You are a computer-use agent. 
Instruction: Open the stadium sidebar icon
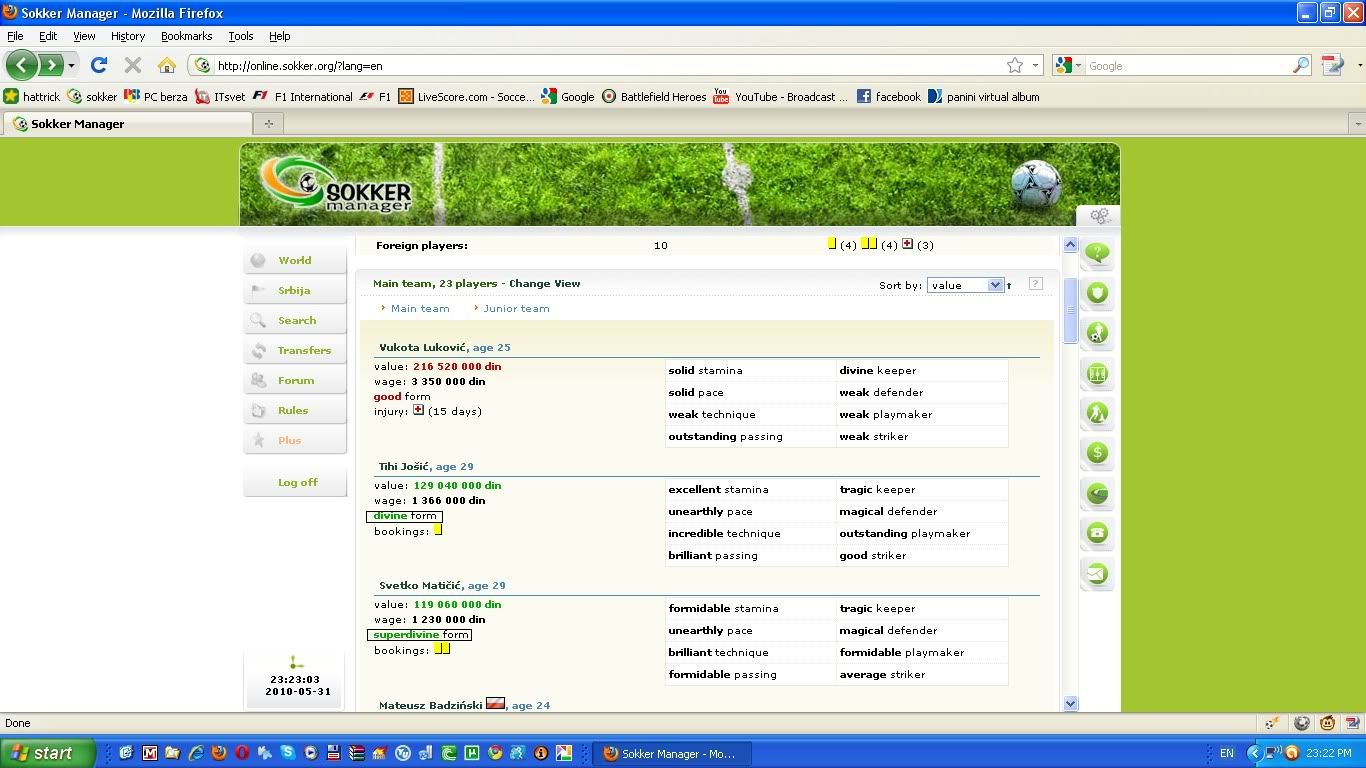pyautogui.click(x=1098, y=493)
